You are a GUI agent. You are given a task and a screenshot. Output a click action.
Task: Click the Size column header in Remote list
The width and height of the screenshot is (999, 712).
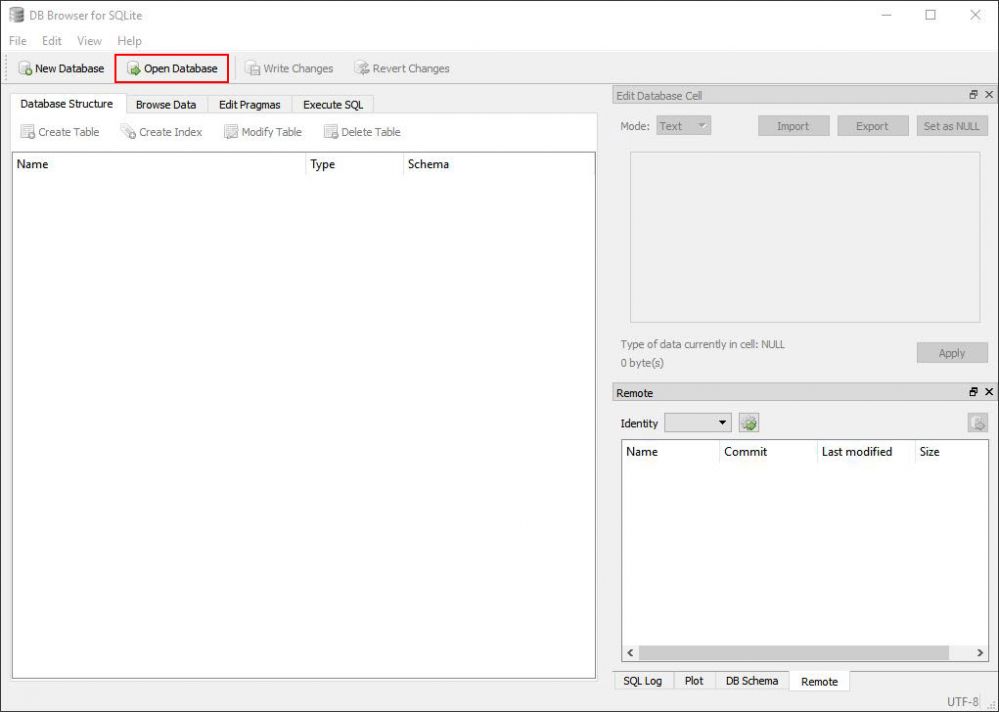951,452
